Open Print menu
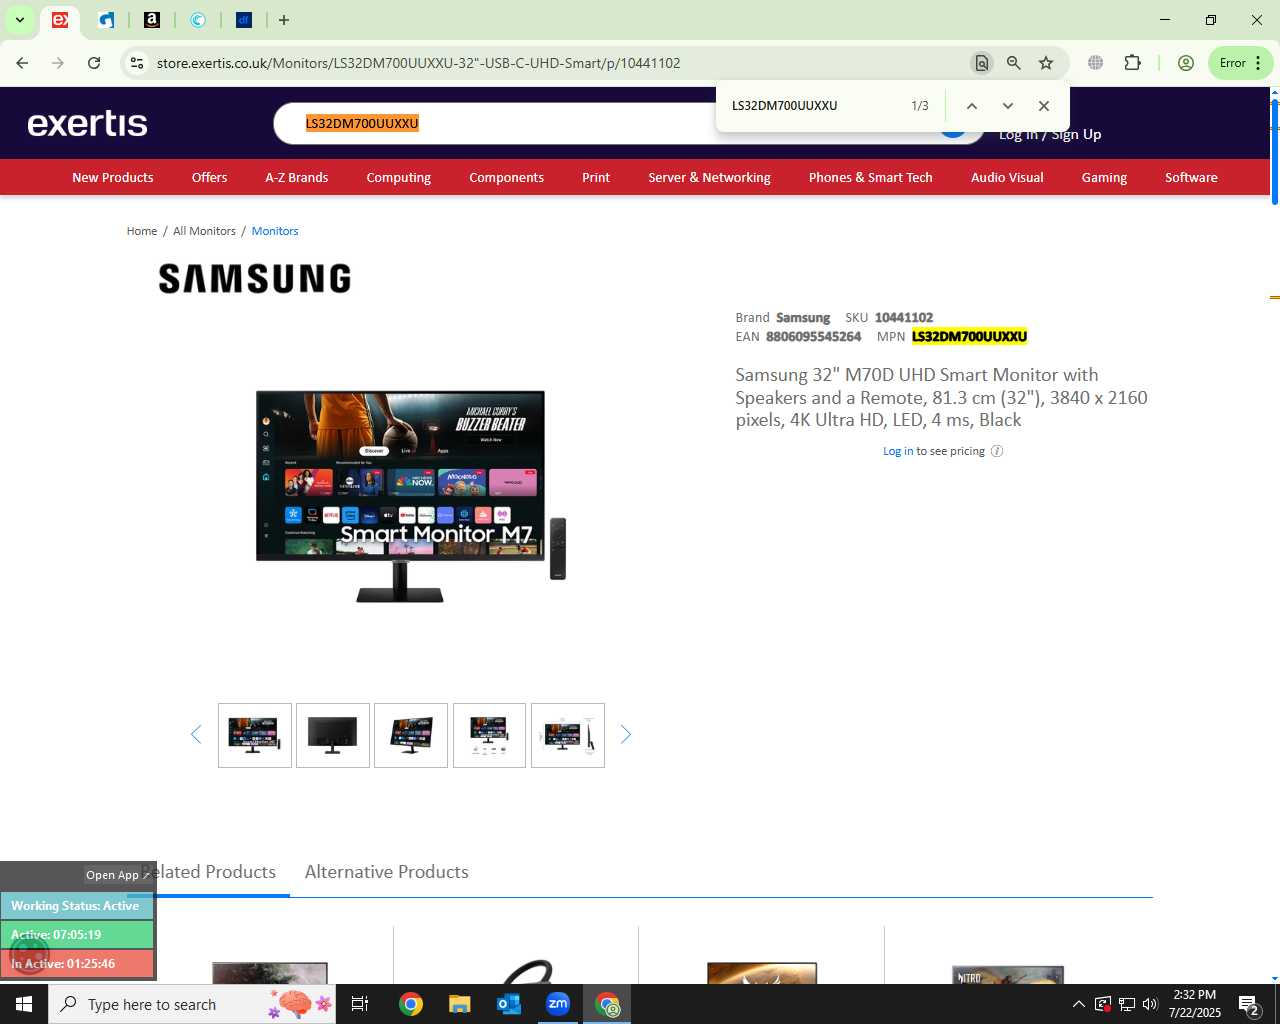Image resolution: width=1280 pixels, height=1024 pixels. pyautogui.click(x=596, y=177)
